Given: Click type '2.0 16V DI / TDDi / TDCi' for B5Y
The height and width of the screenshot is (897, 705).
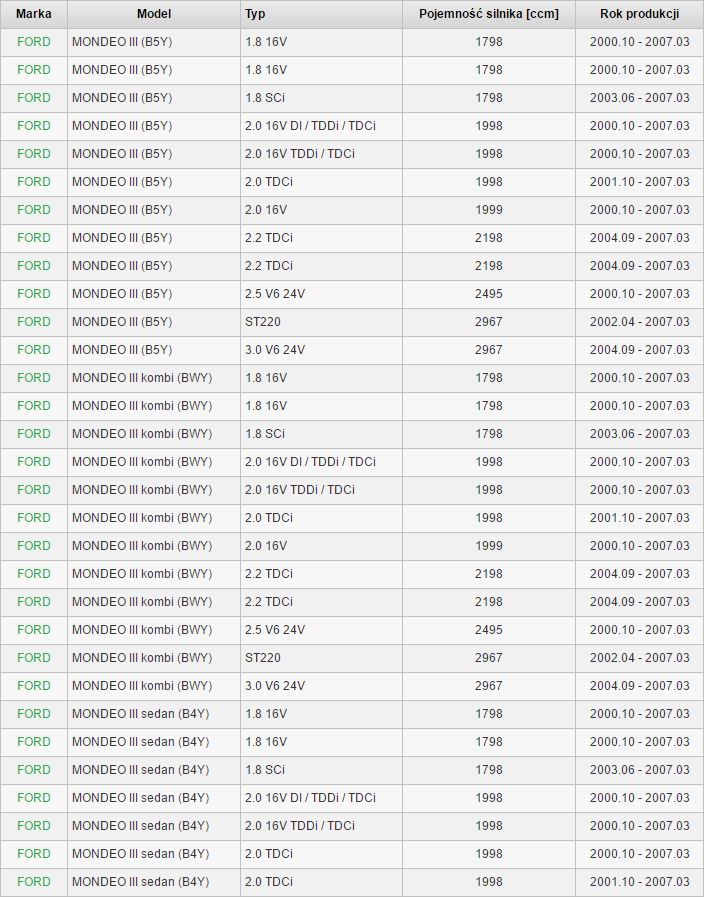Looking at the screenshot, I should click(310, 126).
